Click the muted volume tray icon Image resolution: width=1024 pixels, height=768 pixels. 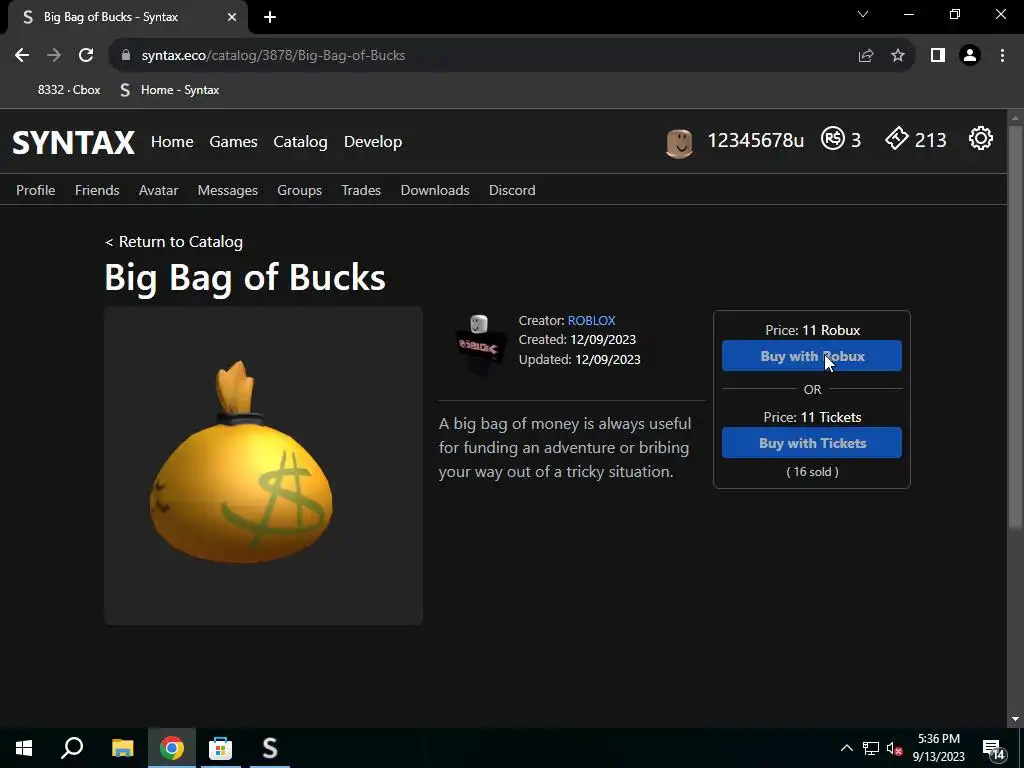pyautogui.click(x=894, y=748)
